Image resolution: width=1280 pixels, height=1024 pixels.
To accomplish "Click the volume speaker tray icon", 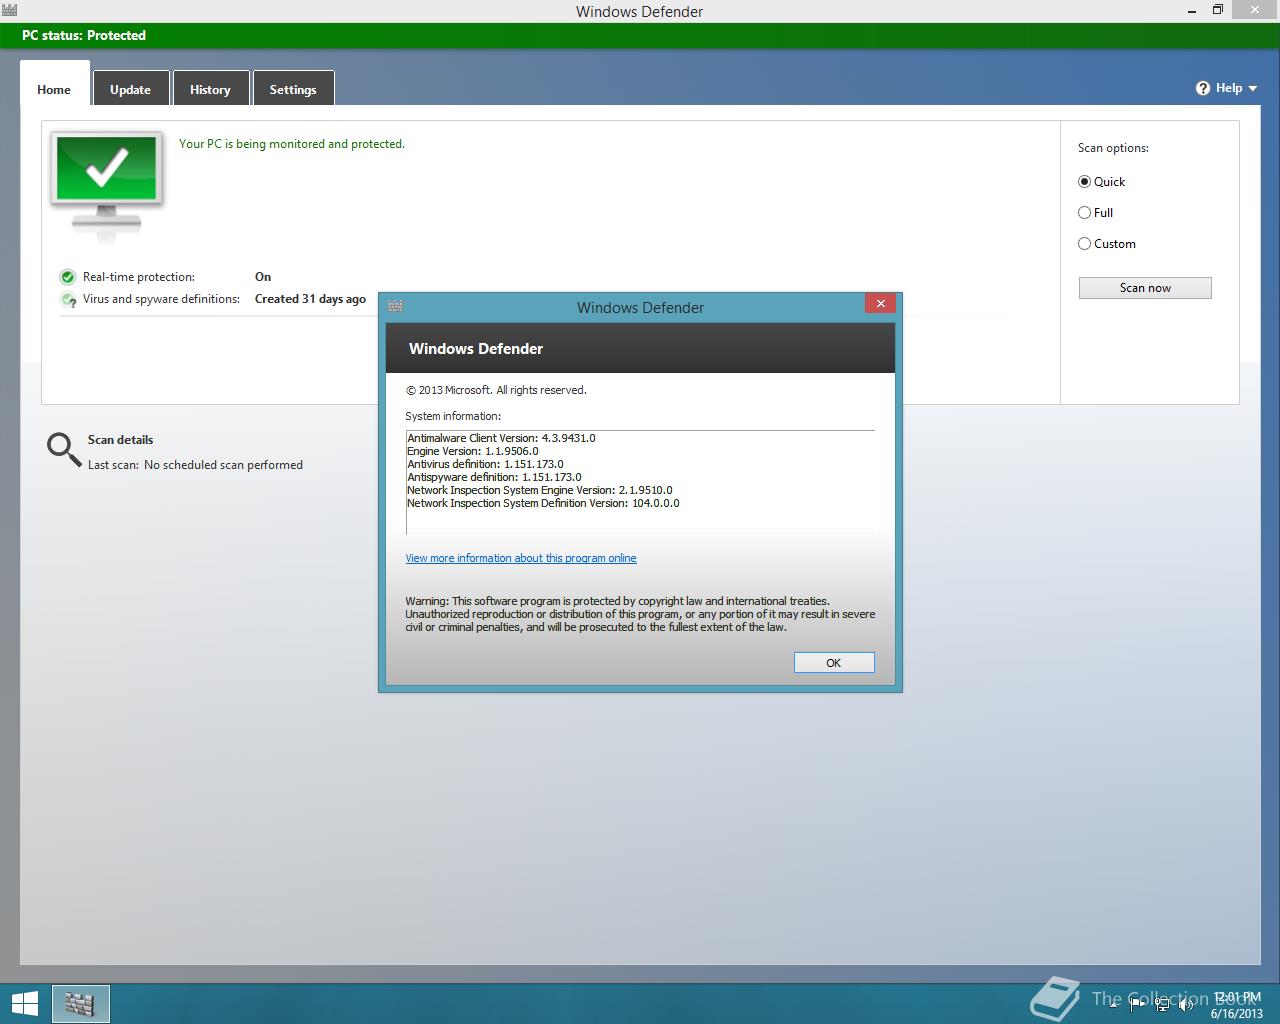I will (x=1186, y=1003).
